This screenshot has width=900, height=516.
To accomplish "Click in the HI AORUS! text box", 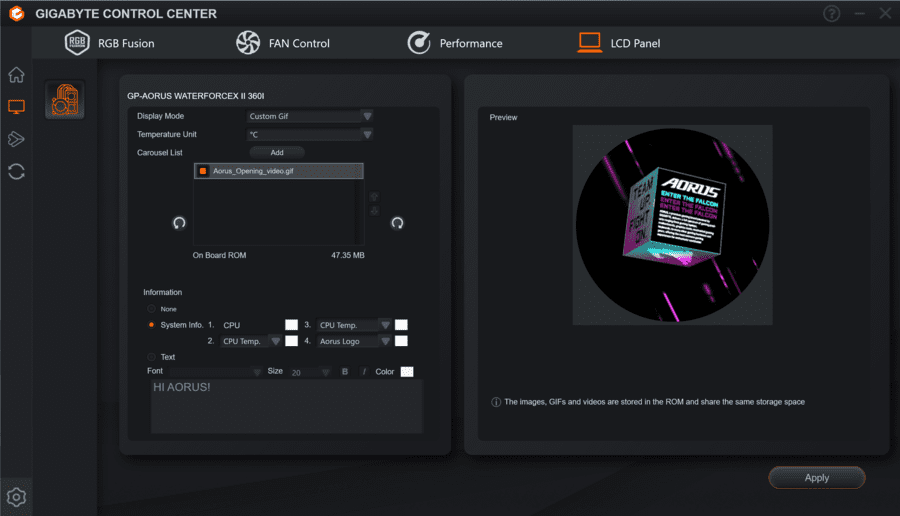I will point(286,406).
